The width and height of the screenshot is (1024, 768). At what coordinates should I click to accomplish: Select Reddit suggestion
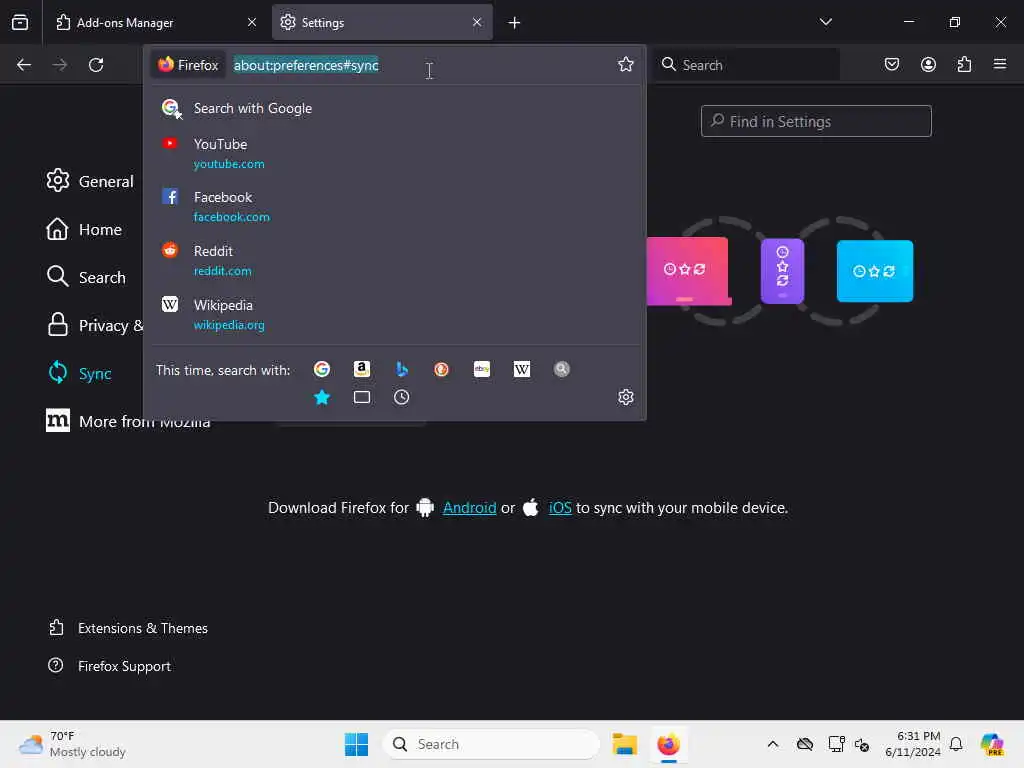coord(394,261)
